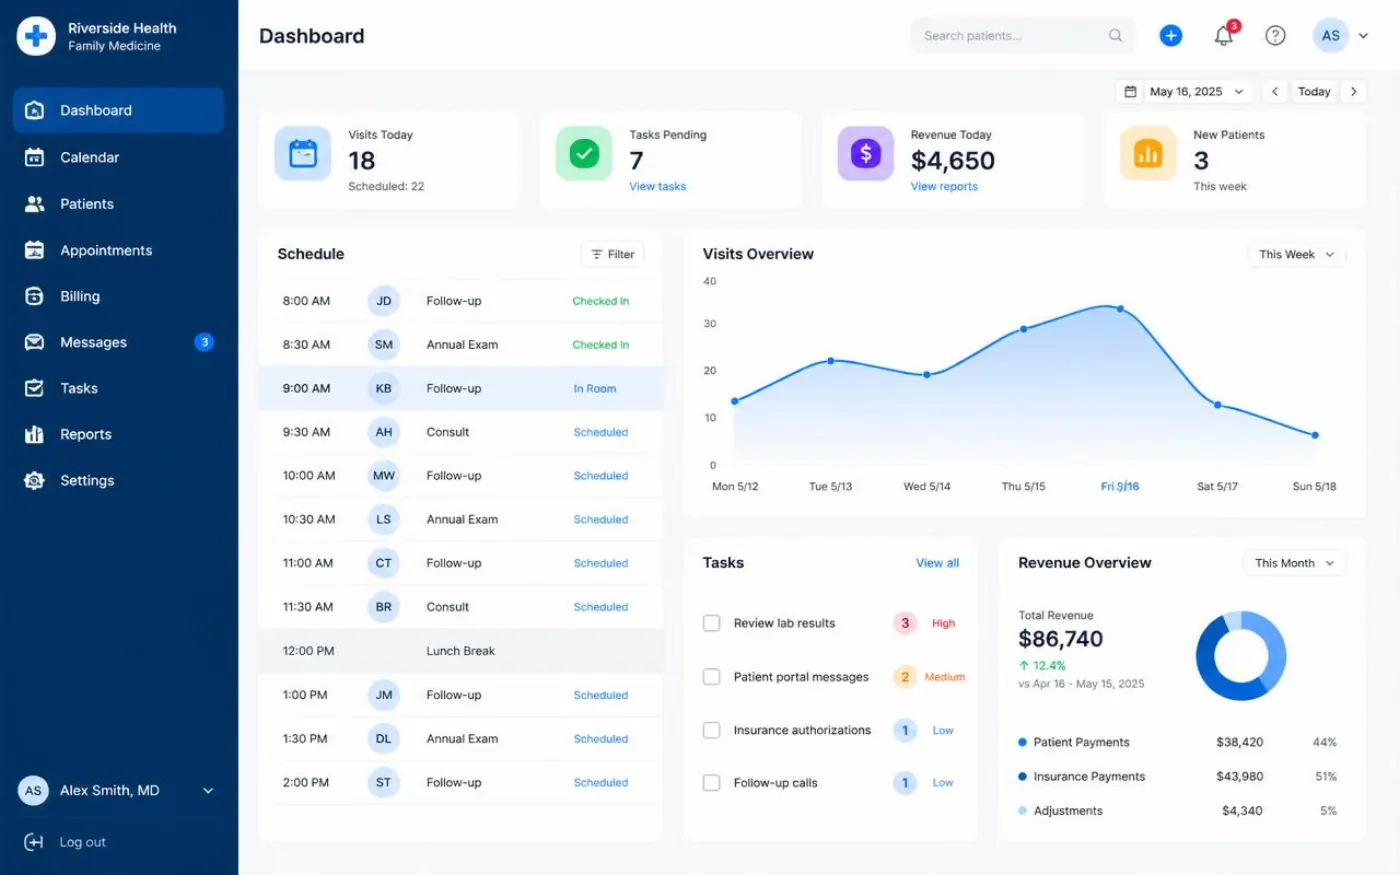
Task: Check the Insurance authorizations task
Action: click(712, 730)
